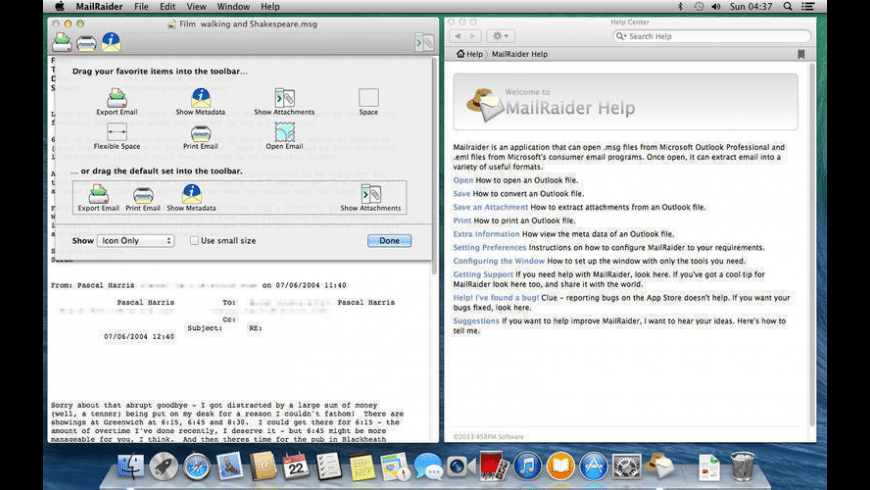870x490 pixels.
Task: Open the File menu
Action: [x=141, y=7]
